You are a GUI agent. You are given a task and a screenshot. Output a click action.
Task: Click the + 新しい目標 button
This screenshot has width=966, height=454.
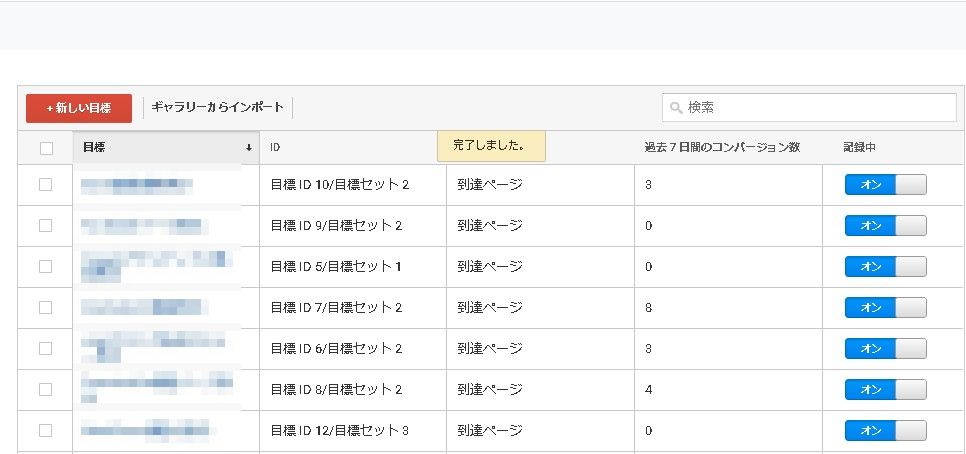point(78,108)
